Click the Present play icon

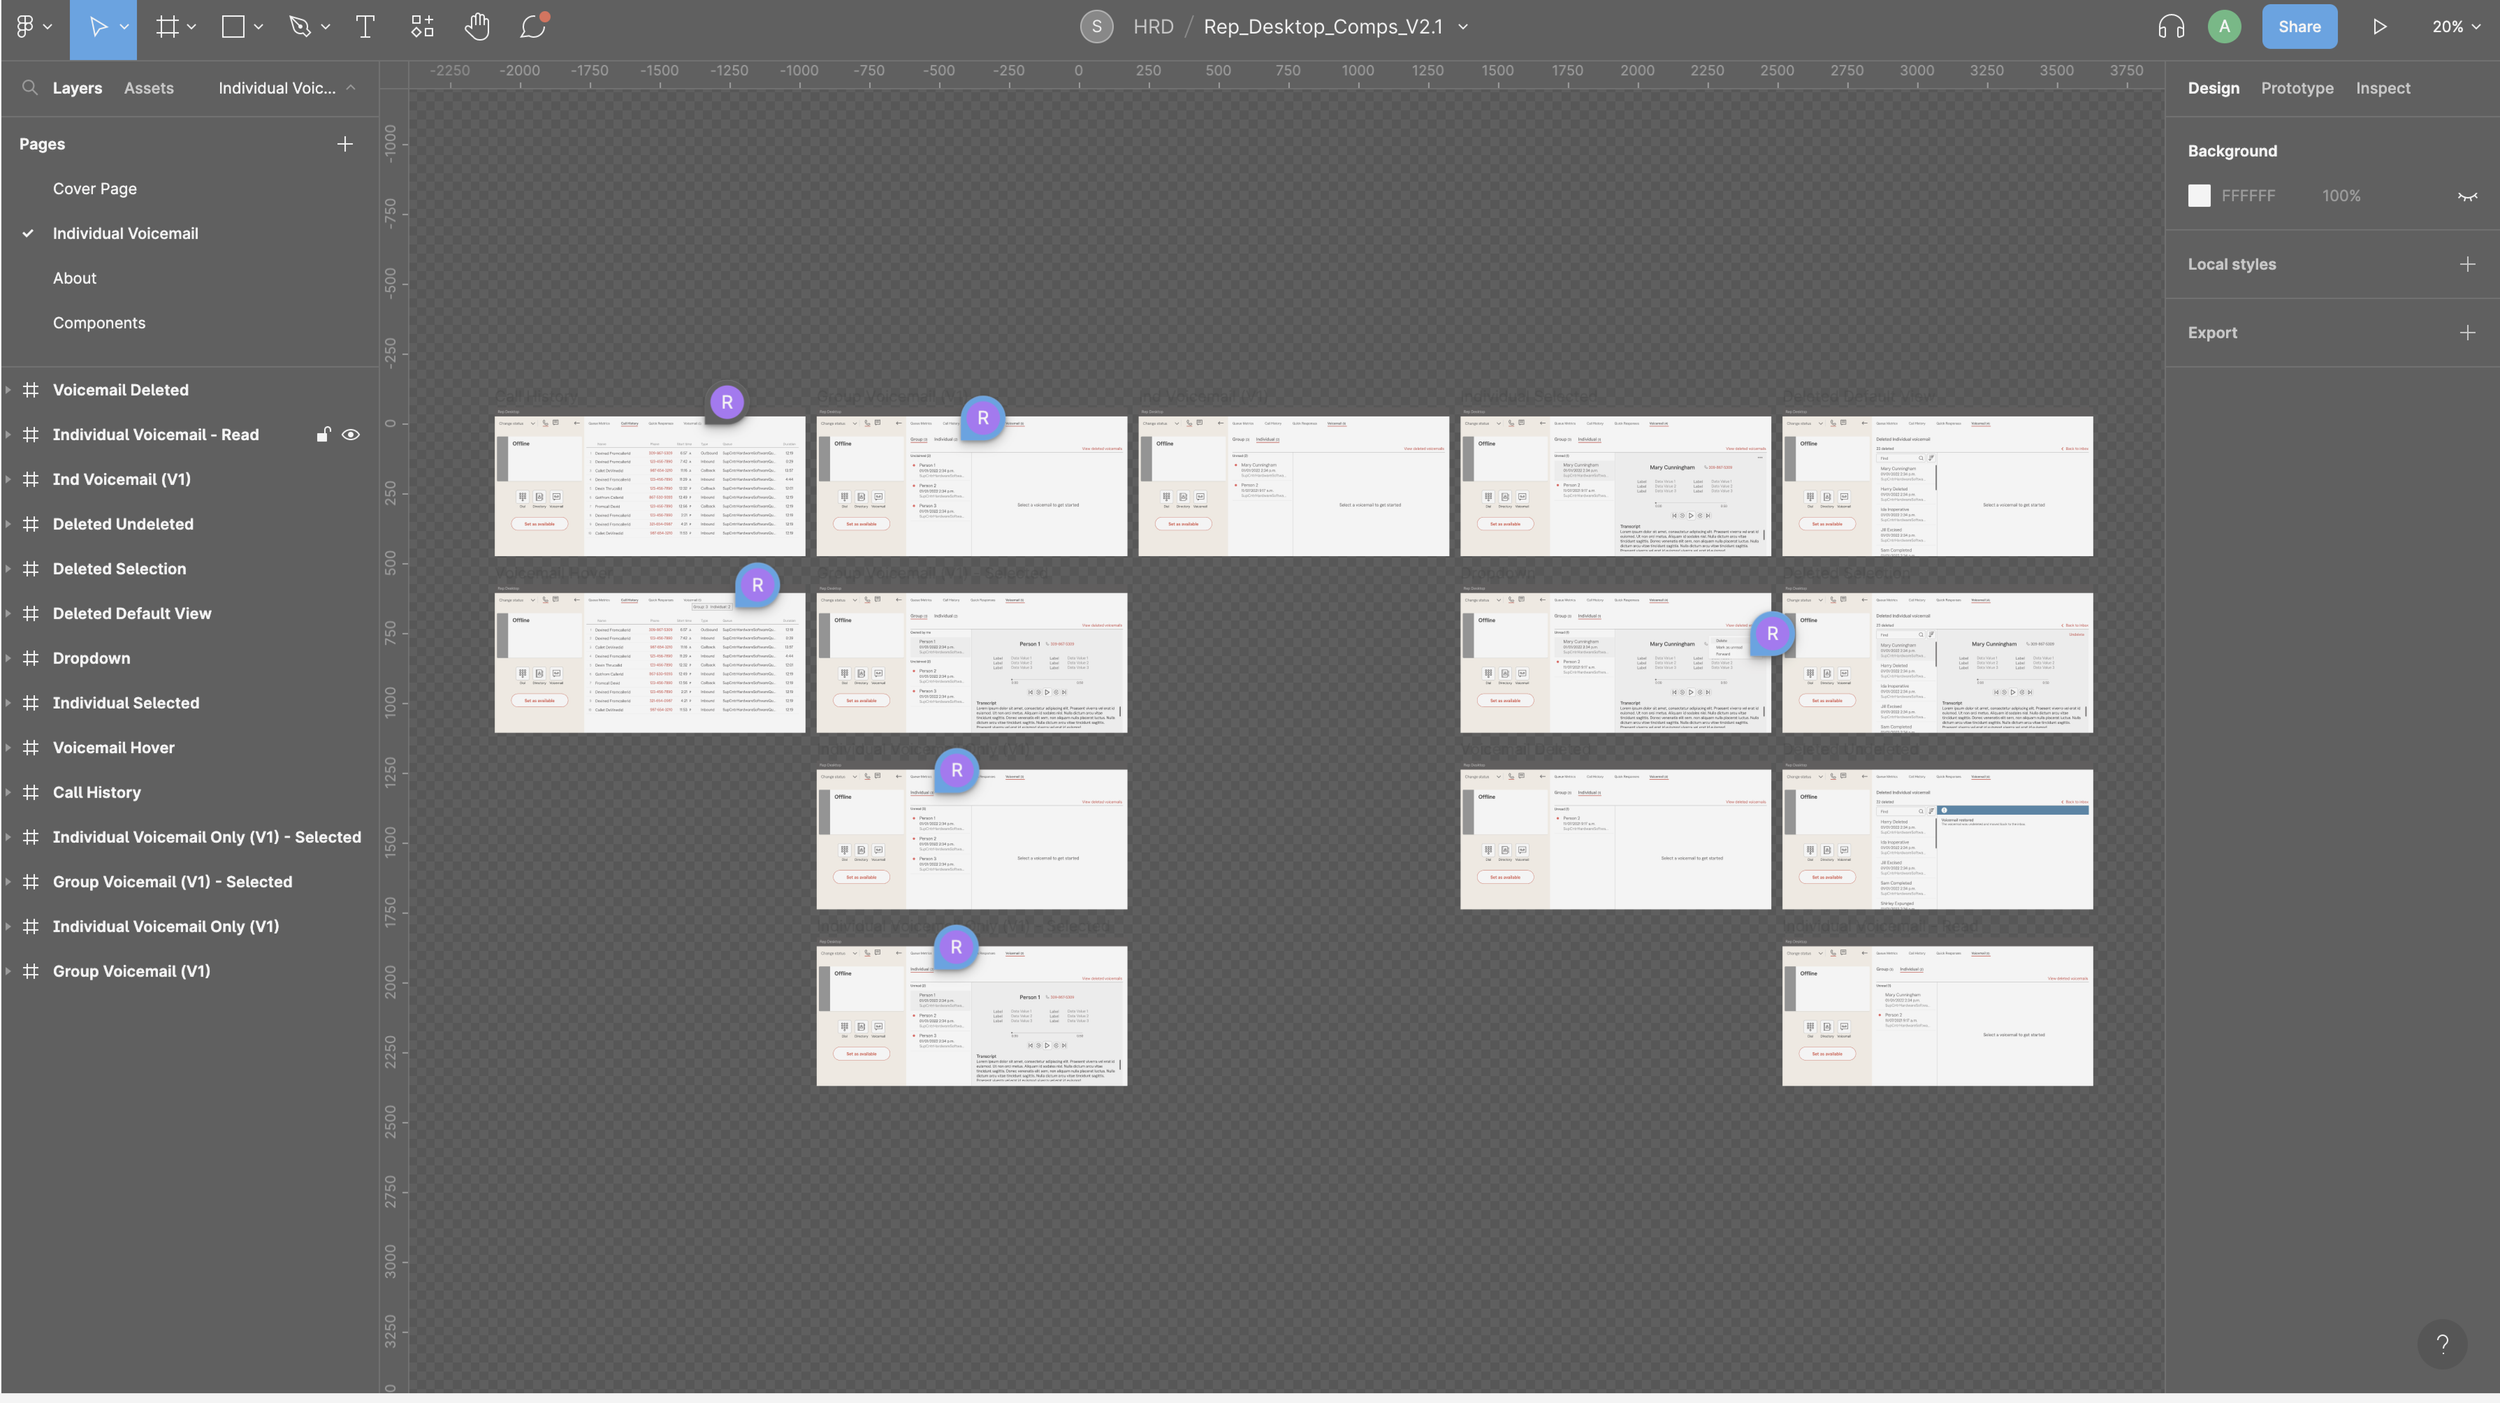(x=2379, y=27)
